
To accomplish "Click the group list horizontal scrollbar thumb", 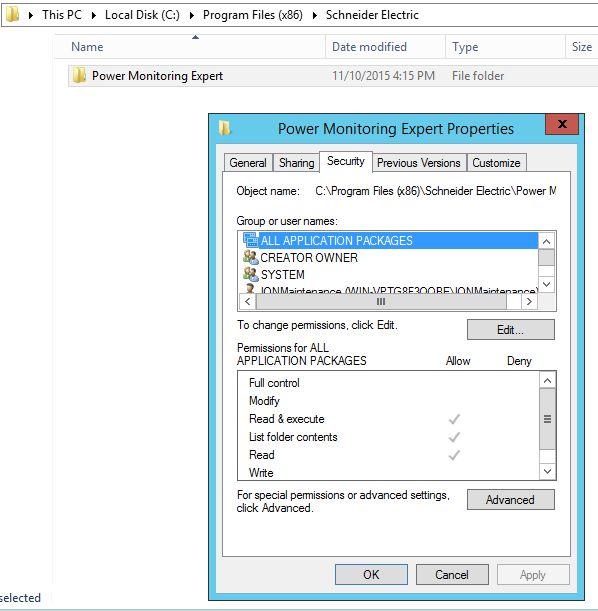I will click(381, 301).
